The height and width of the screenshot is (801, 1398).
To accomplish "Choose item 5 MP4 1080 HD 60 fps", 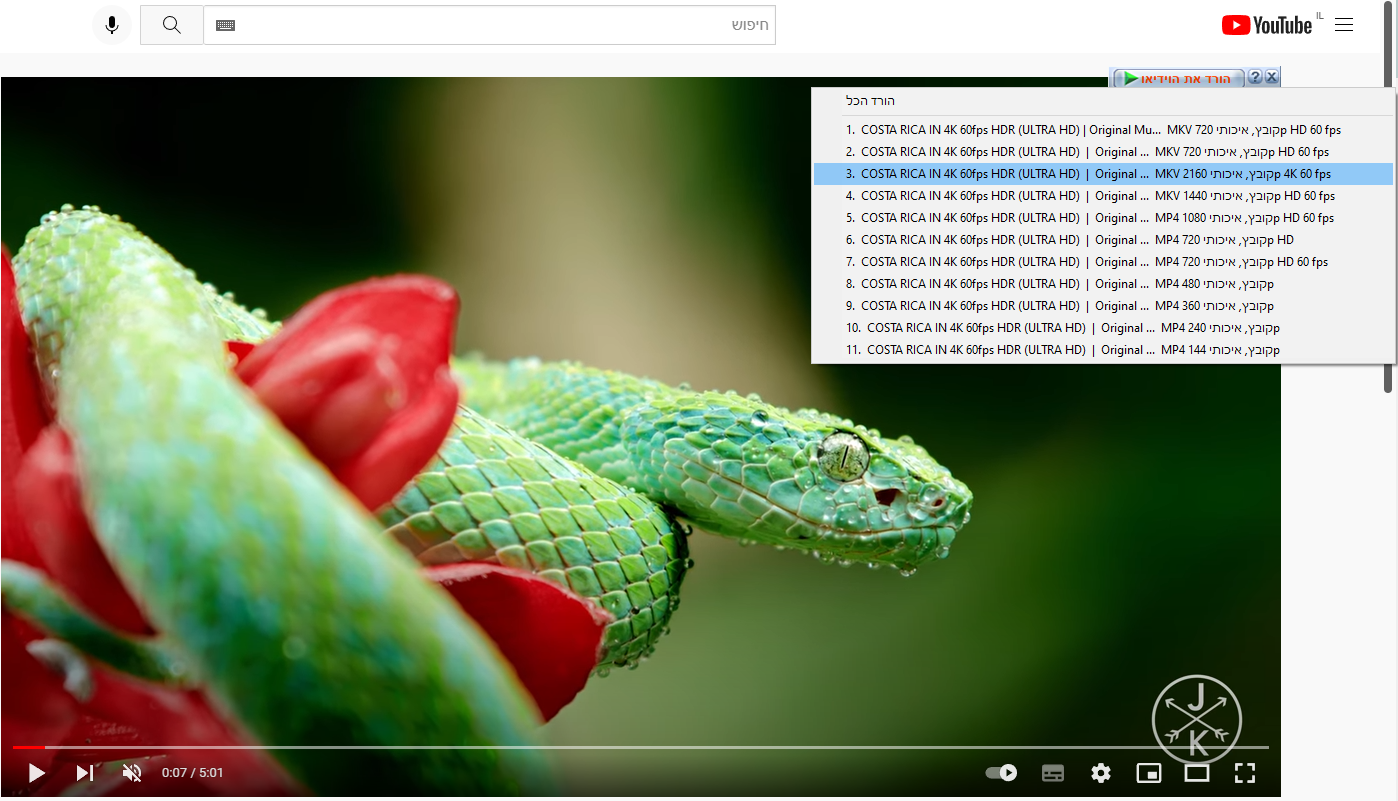I will click(x=1102, y=218).
